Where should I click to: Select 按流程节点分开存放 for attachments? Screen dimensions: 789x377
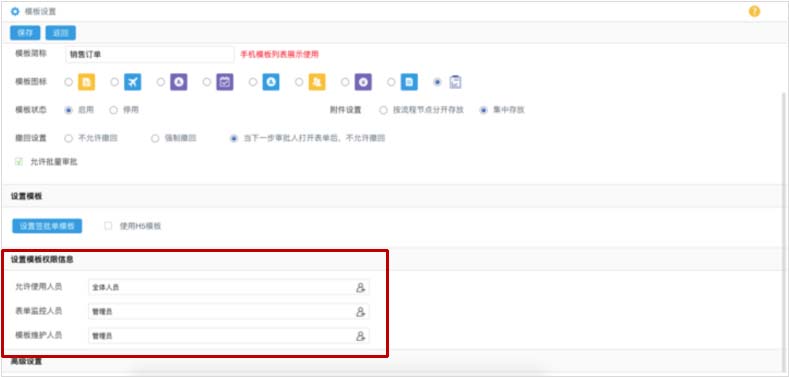(x=383, y=110)
